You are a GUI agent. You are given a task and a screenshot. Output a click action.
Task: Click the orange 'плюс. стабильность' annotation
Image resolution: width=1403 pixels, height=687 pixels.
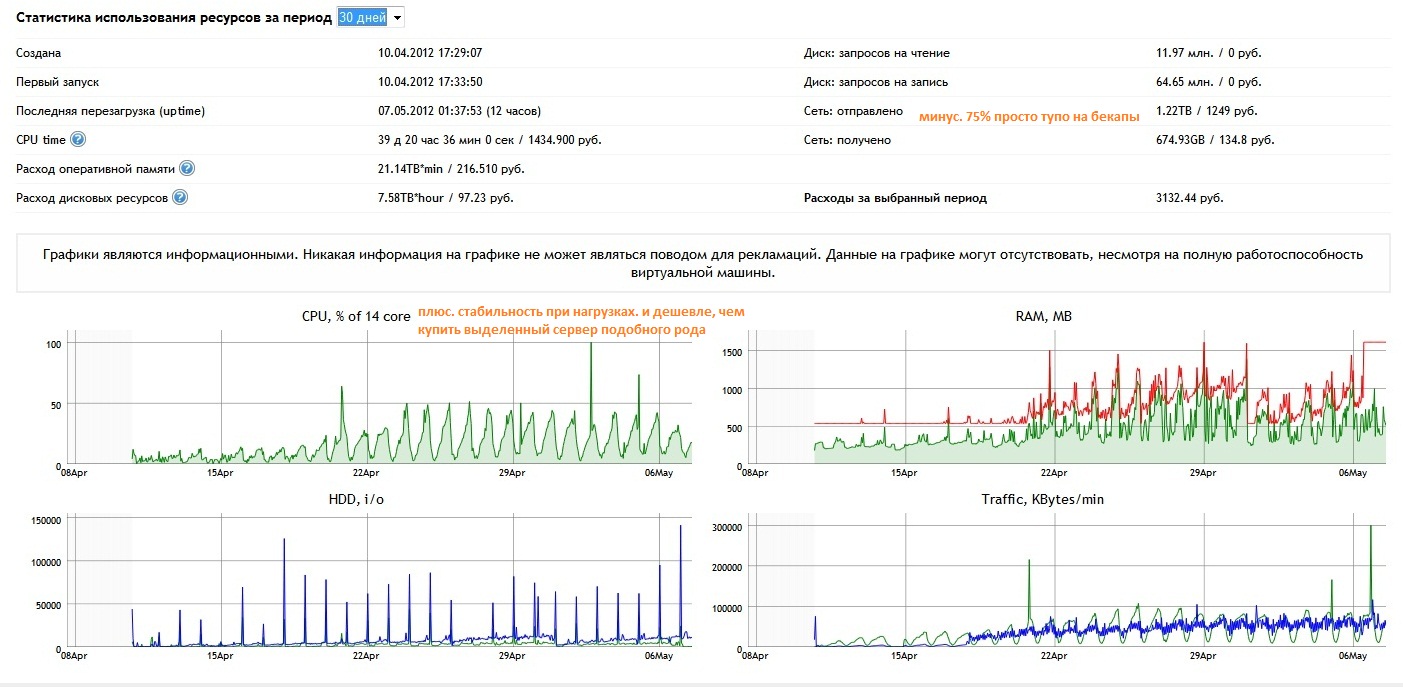[x=580, y=321]
